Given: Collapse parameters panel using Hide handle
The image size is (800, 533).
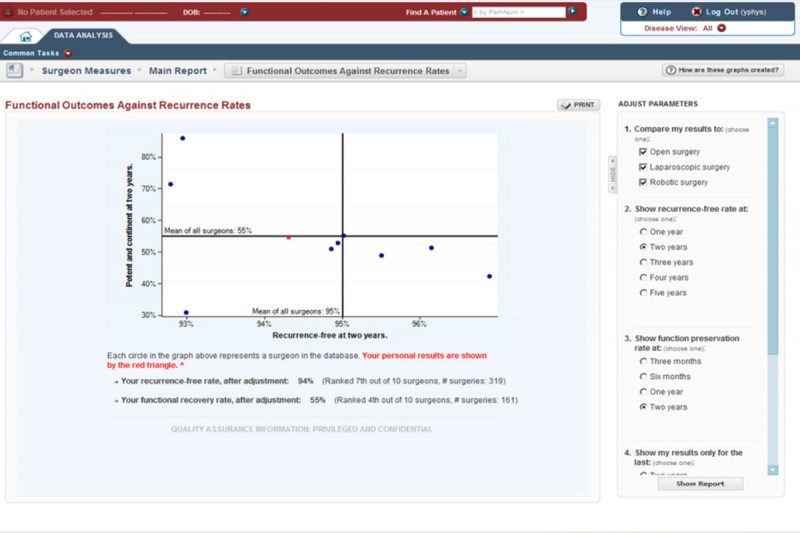Looking at the screenshot, I should click(x=611, y=173).
